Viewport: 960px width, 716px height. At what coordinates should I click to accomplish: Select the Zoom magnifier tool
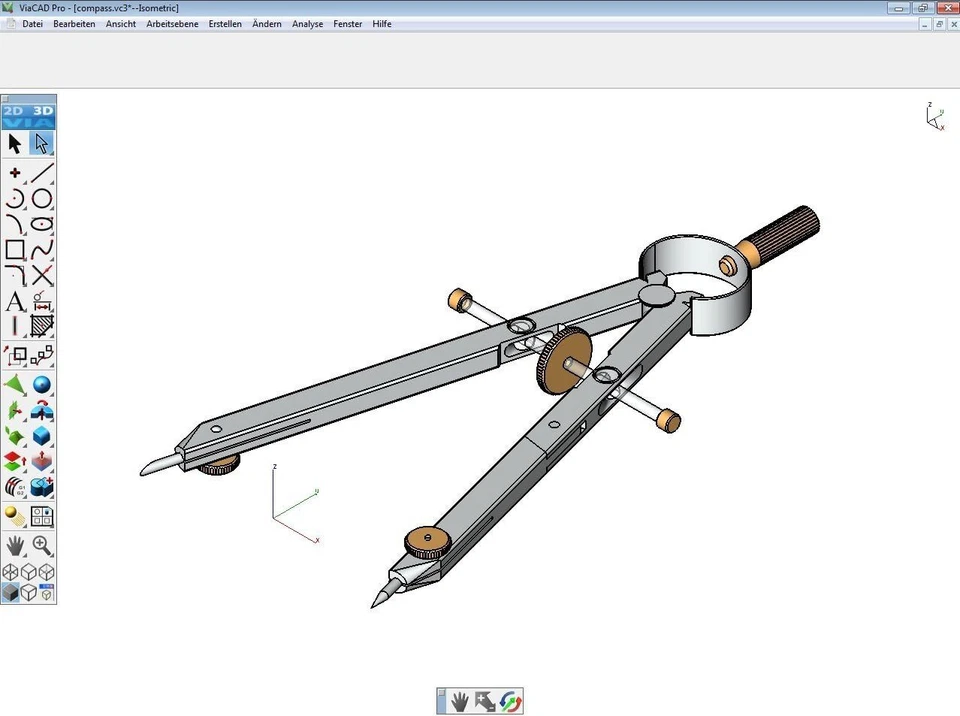point(41,545)
